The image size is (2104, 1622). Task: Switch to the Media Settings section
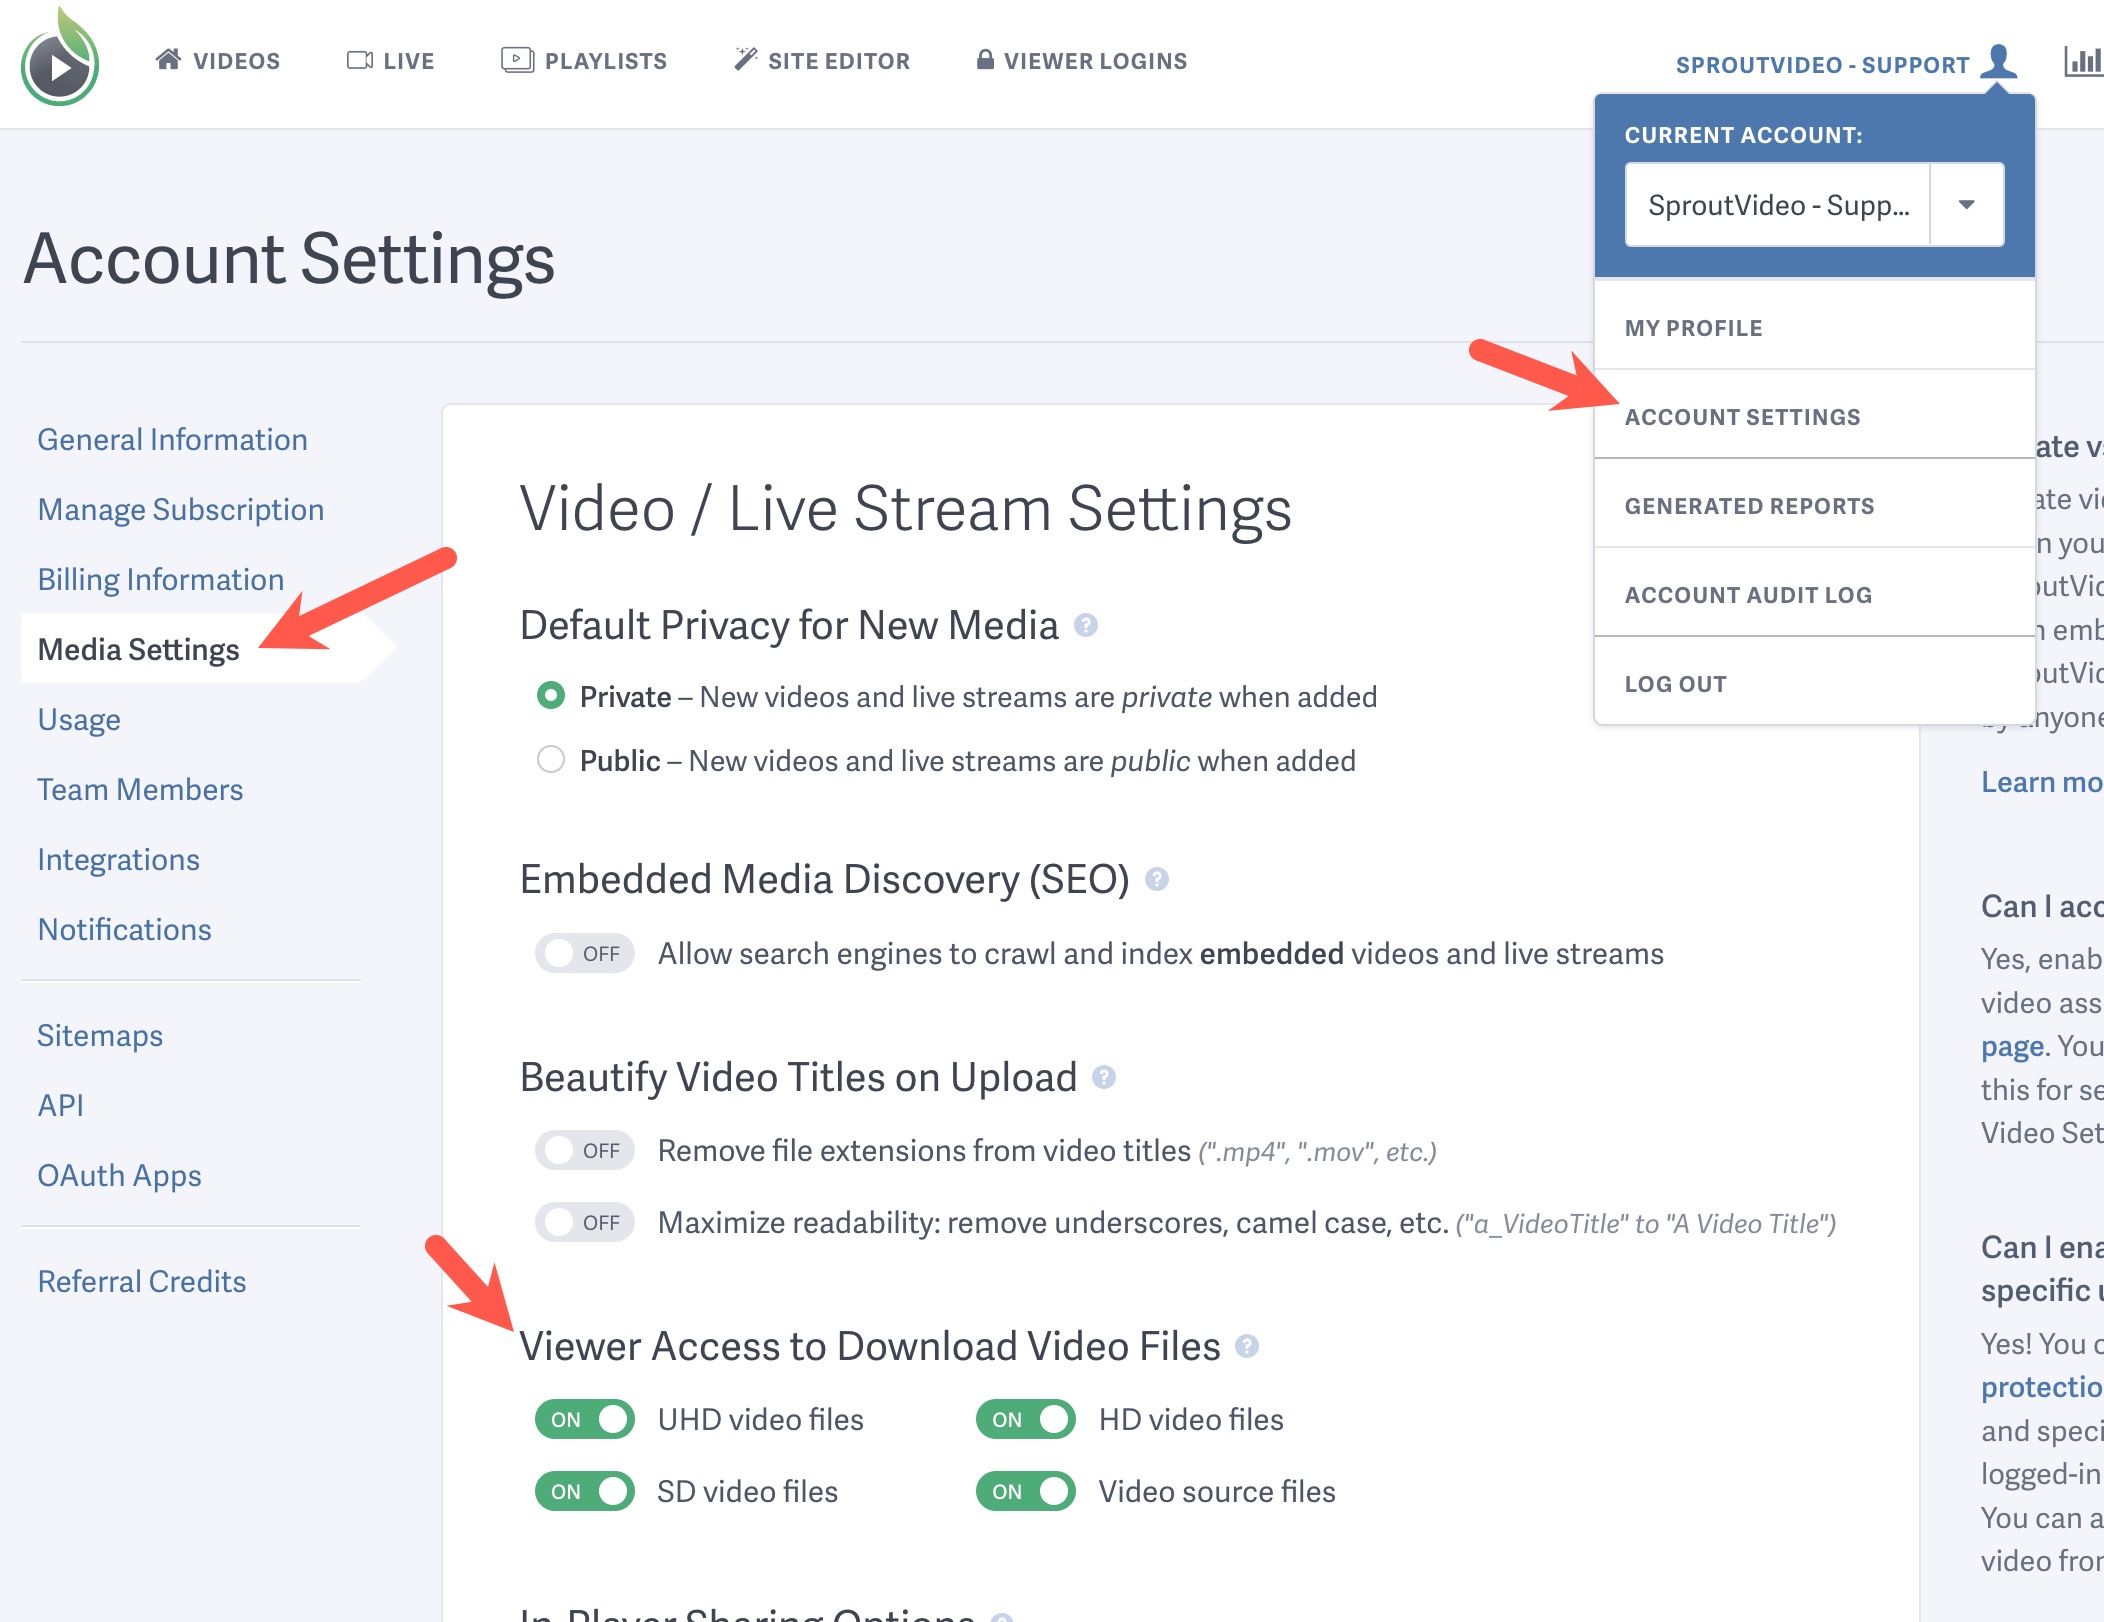pyautogui.click(x=139, y=649)
